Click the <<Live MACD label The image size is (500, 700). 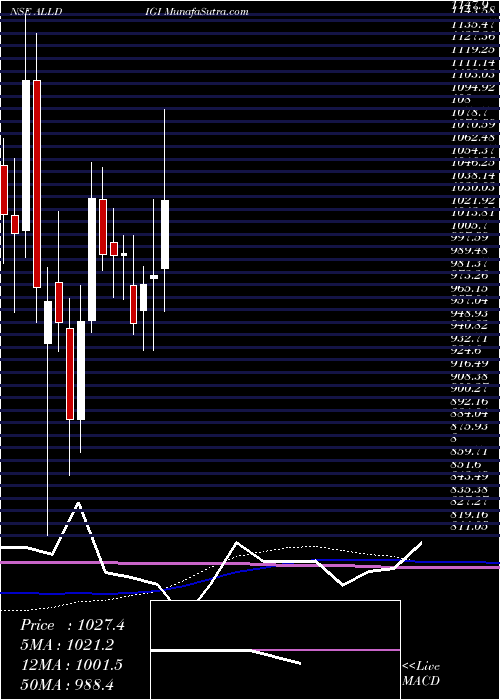pos(421,674)
